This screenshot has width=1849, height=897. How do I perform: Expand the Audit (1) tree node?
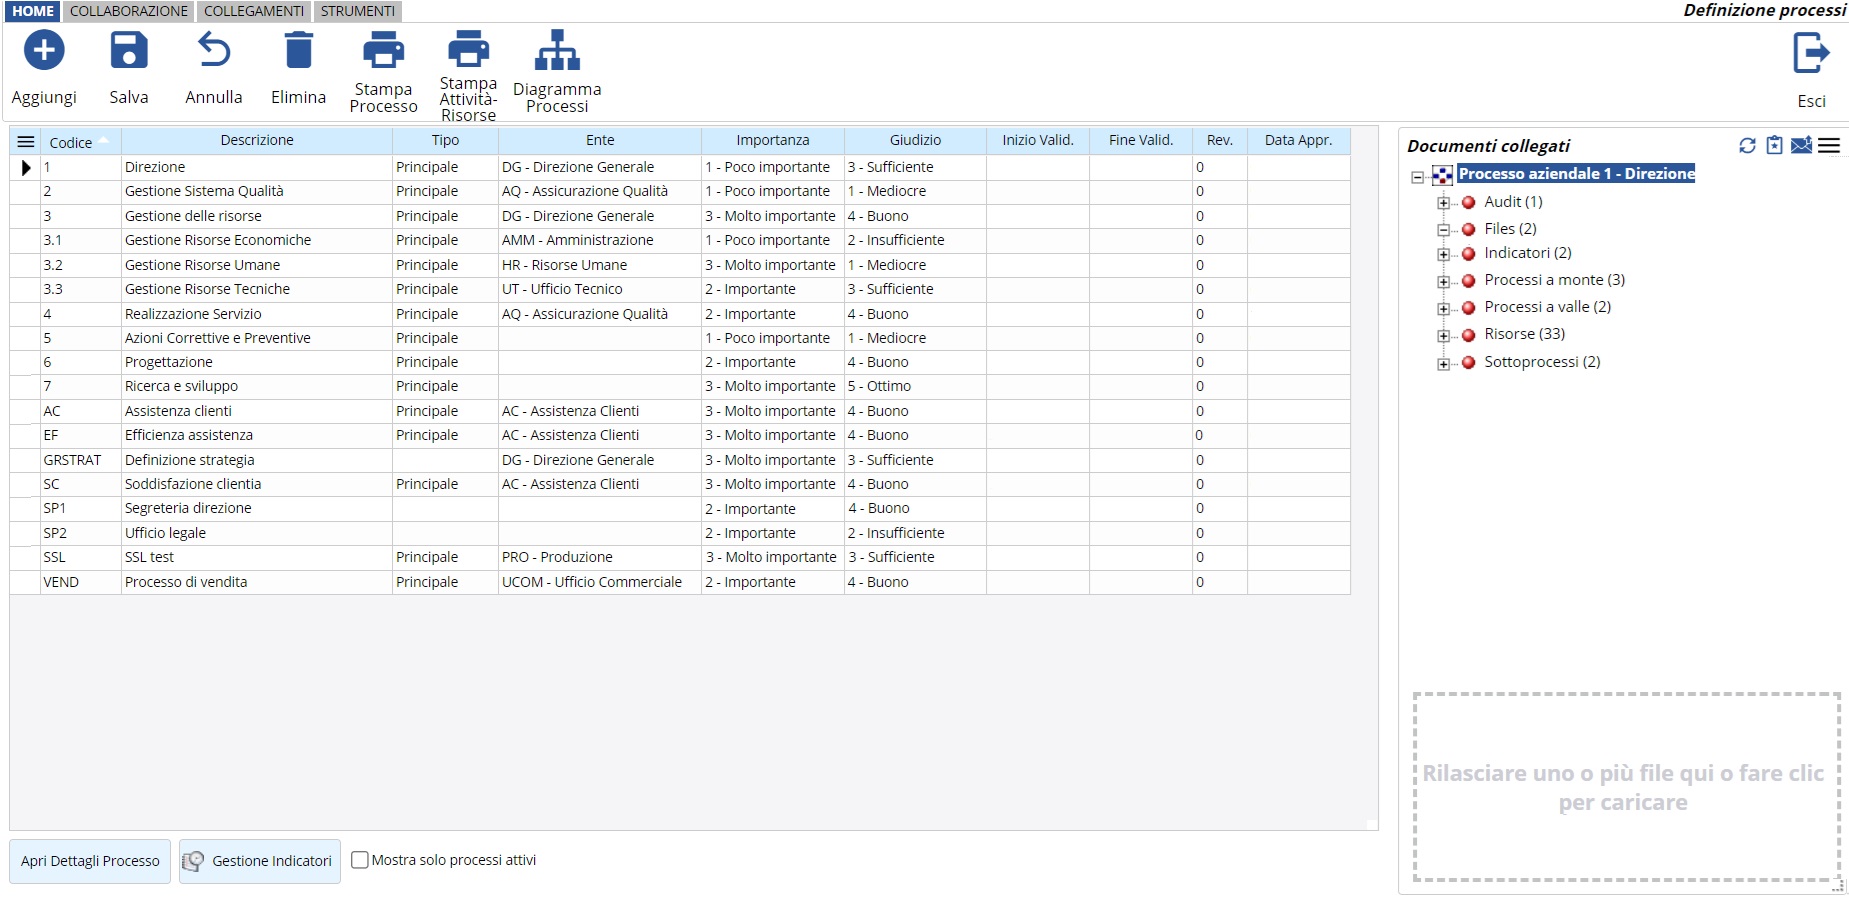coord(1443,203)
